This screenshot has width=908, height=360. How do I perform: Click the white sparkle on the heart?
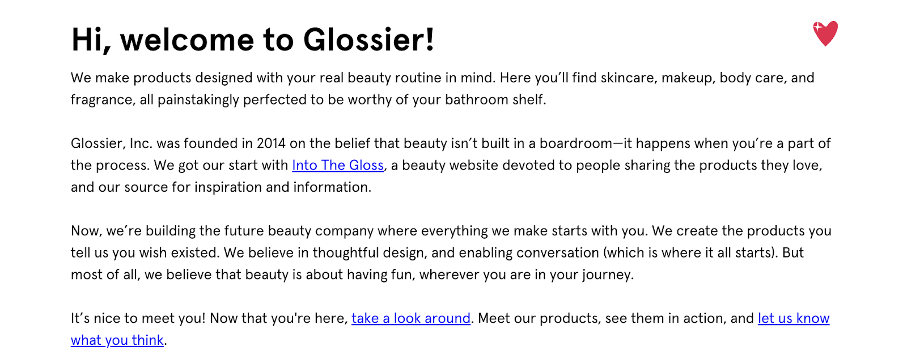[x=818, y=27]
